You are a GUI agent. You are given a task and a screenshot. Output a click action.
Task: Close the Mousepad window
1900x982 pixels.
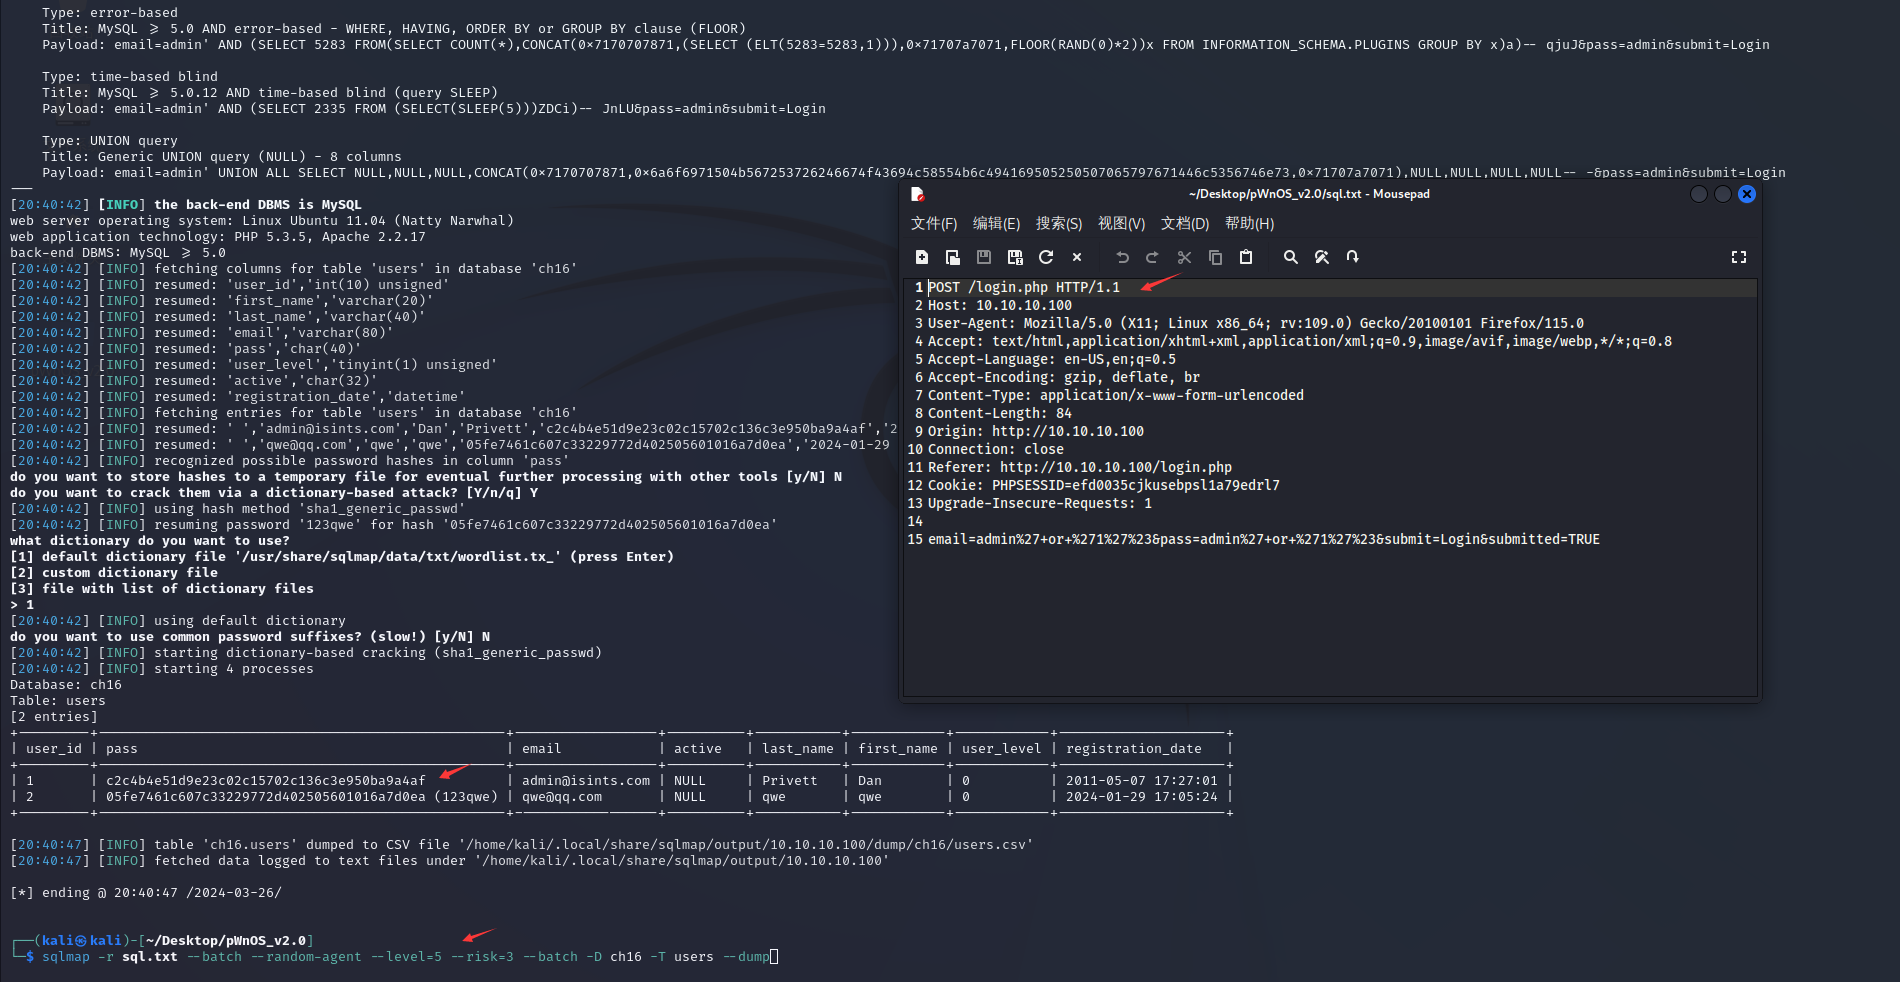coord(1746,194)
